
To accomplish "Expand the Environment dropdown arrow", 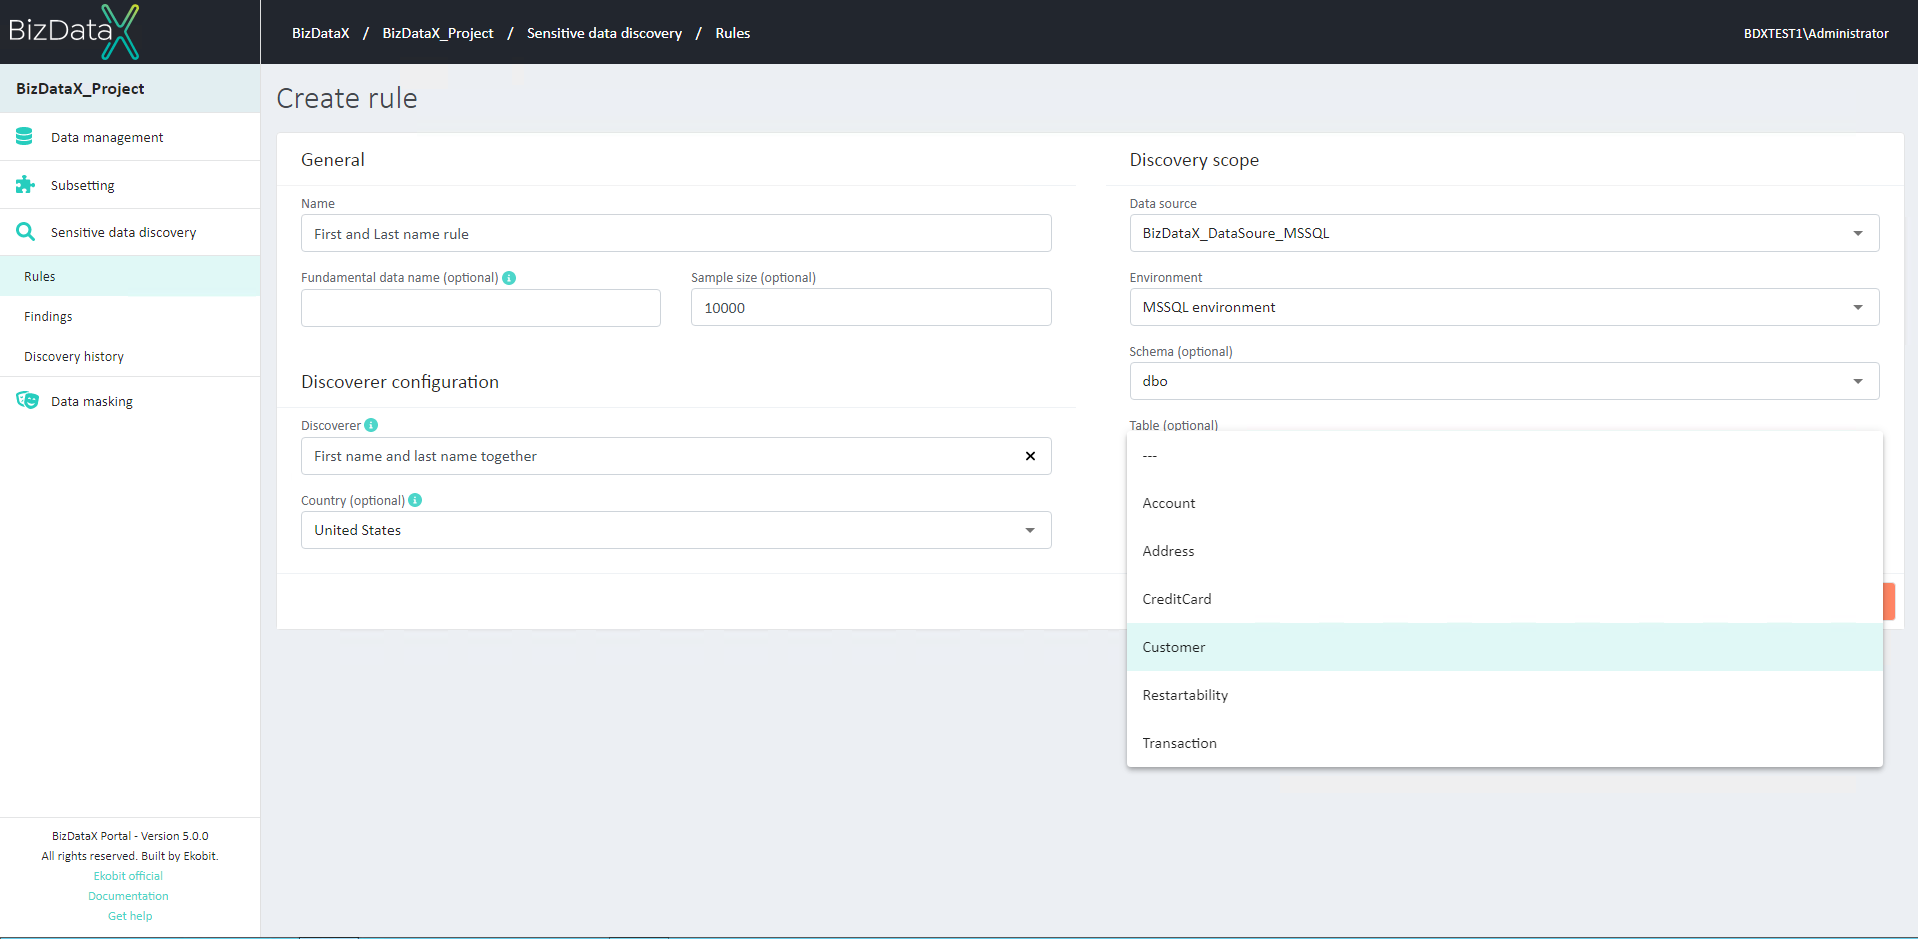I will [x=1858, y=307].
